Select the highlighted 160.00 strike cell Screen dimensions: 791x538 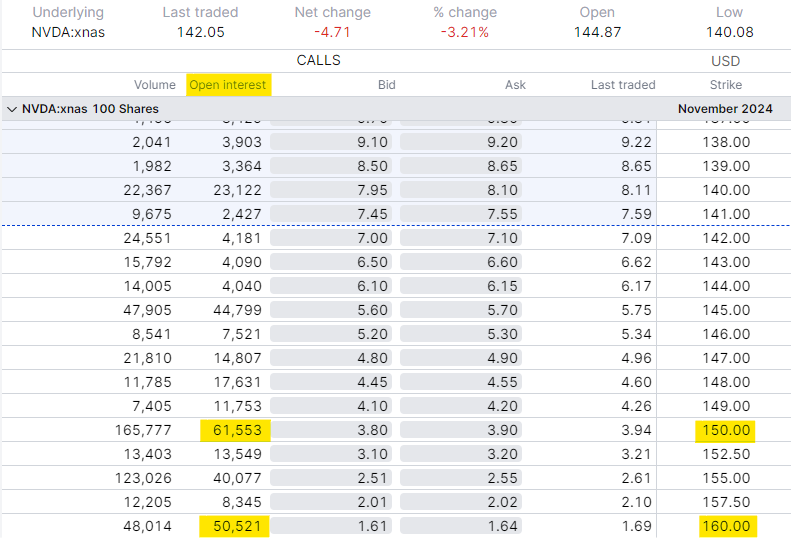(727, 526)
